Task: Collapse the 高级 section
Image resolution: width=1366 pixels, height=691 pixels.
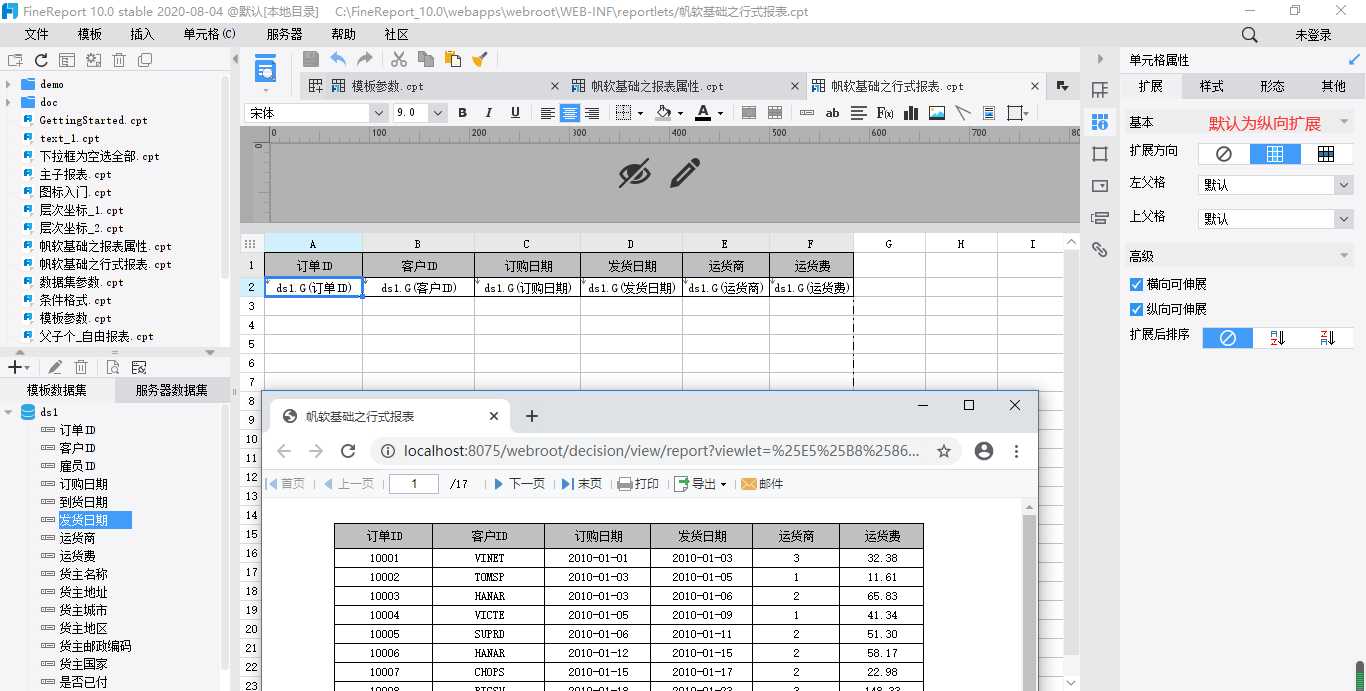Action: pos(1344,256)
